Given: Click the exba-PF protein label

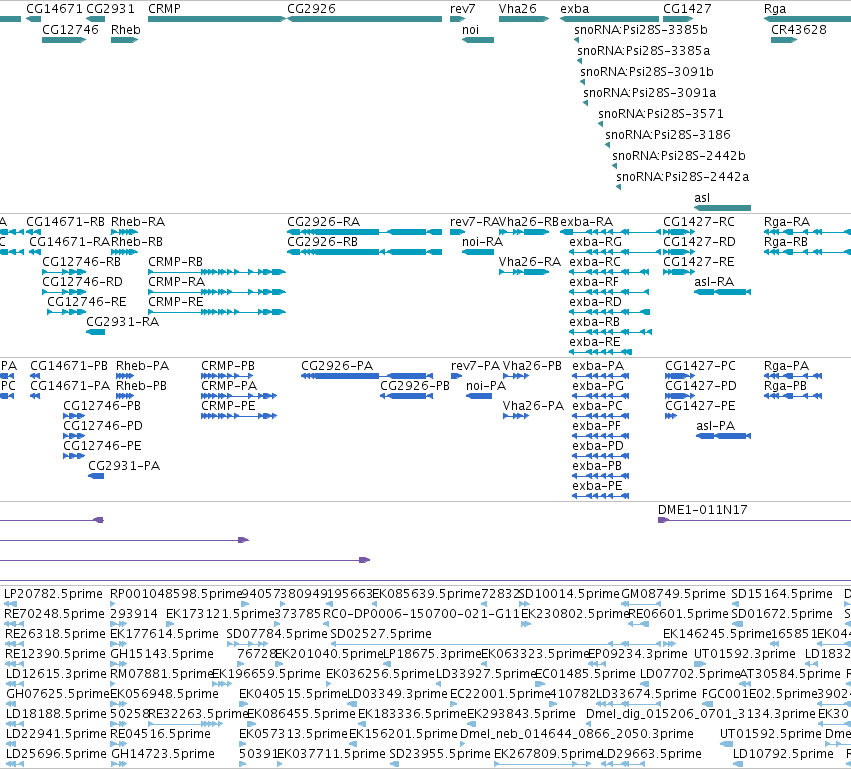Looking at the screenshot, I should (596, 426).
